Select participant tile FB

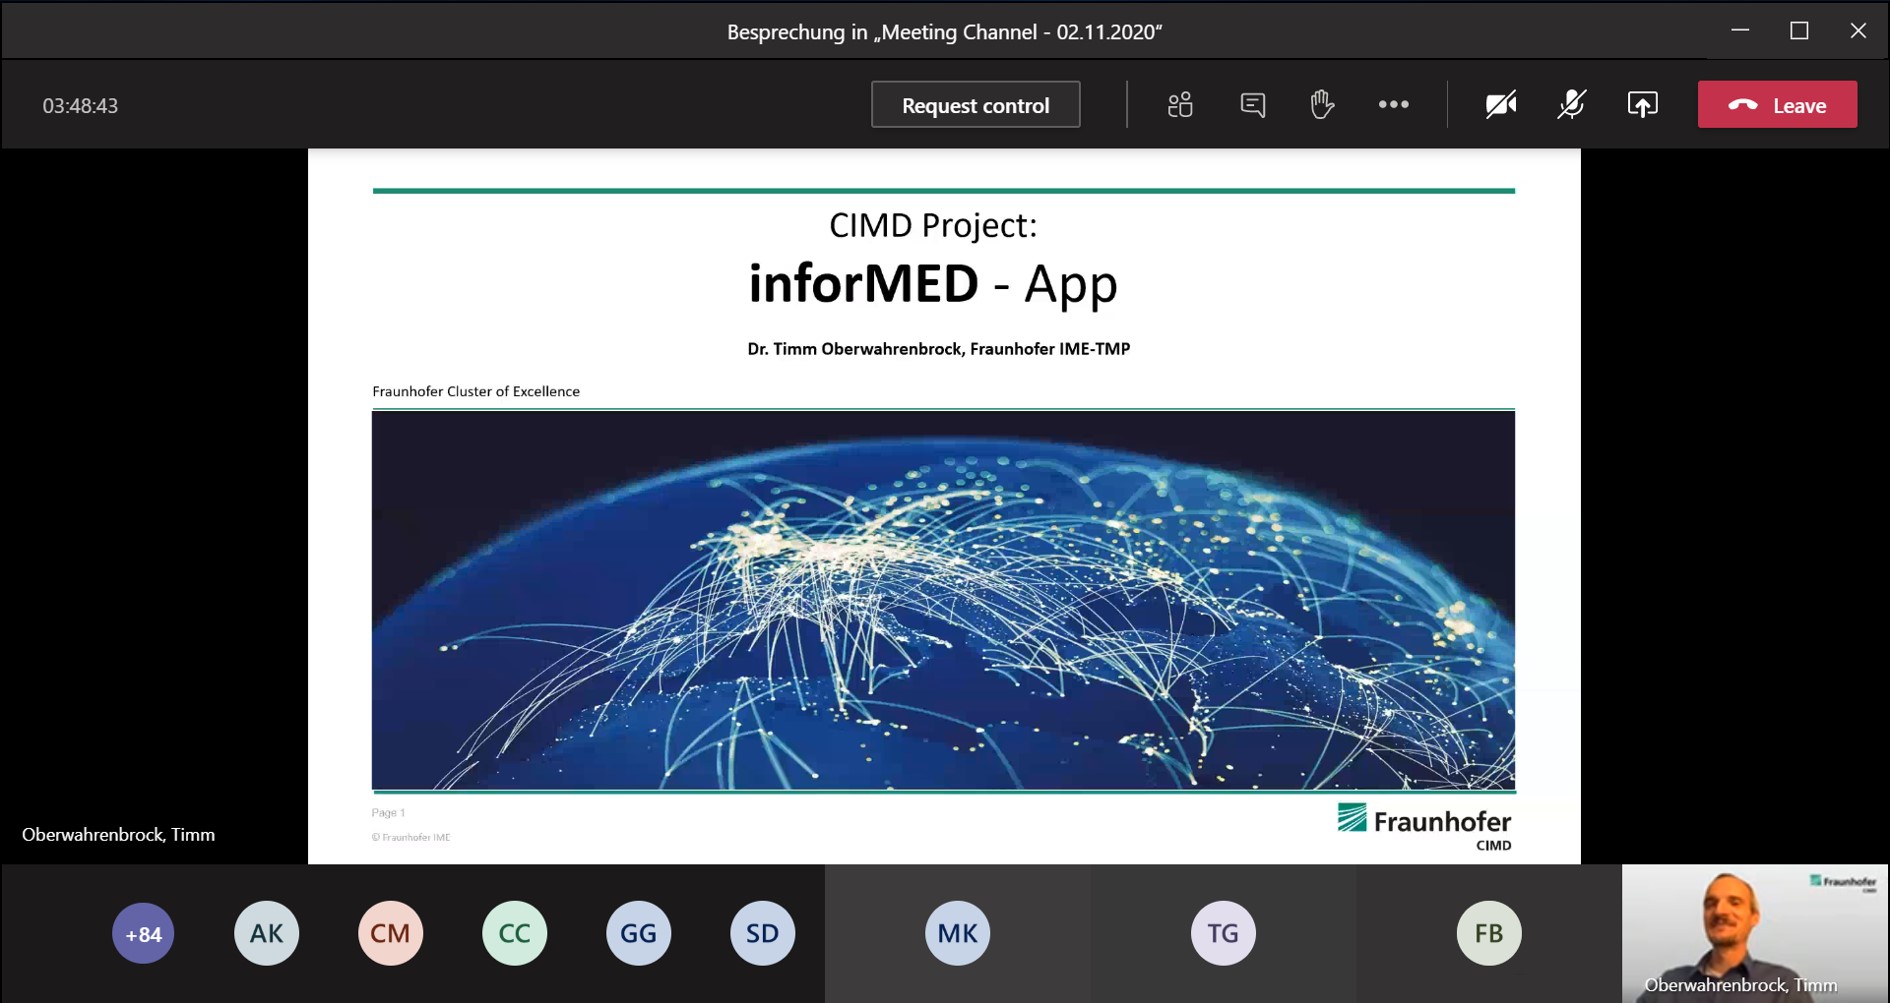tap(1489, 934)
